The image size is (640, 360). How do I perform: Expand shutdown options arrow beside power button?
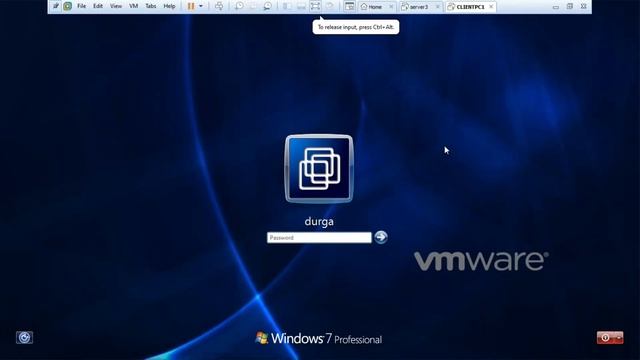click(x=619, y=338)
